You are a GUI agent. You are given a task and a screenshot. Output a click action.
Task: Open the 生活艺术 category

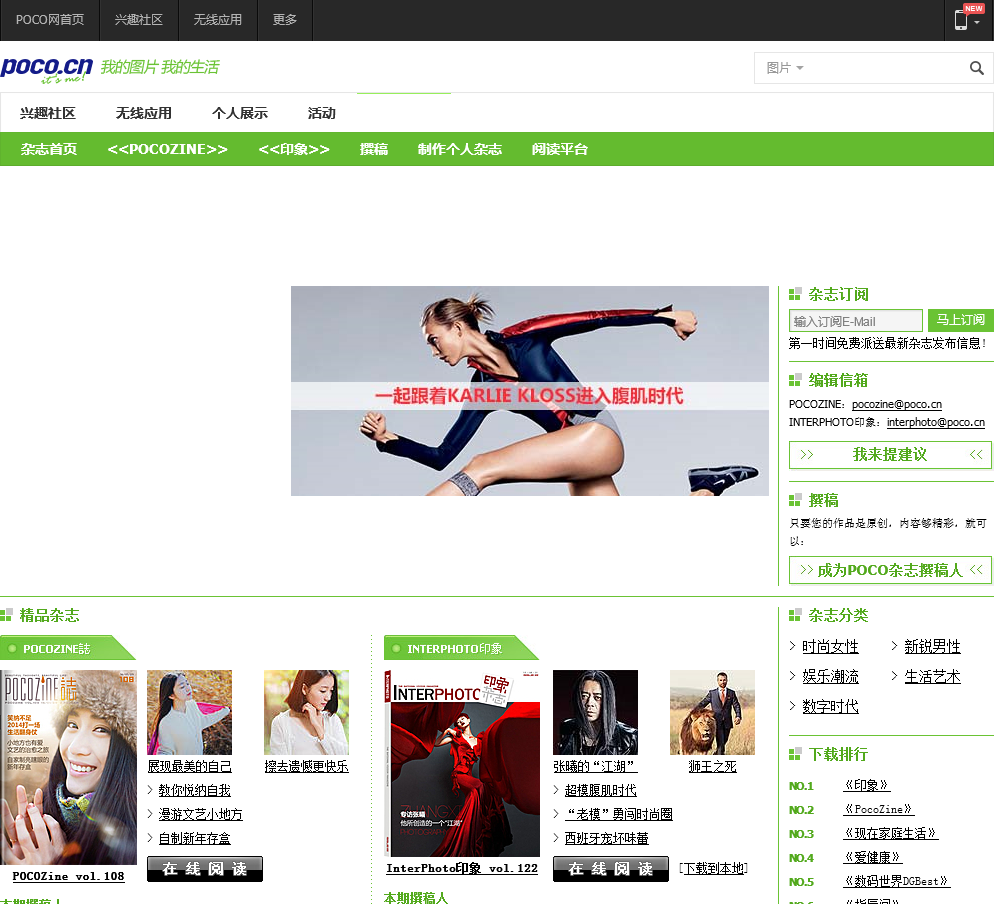click(932, 676)
